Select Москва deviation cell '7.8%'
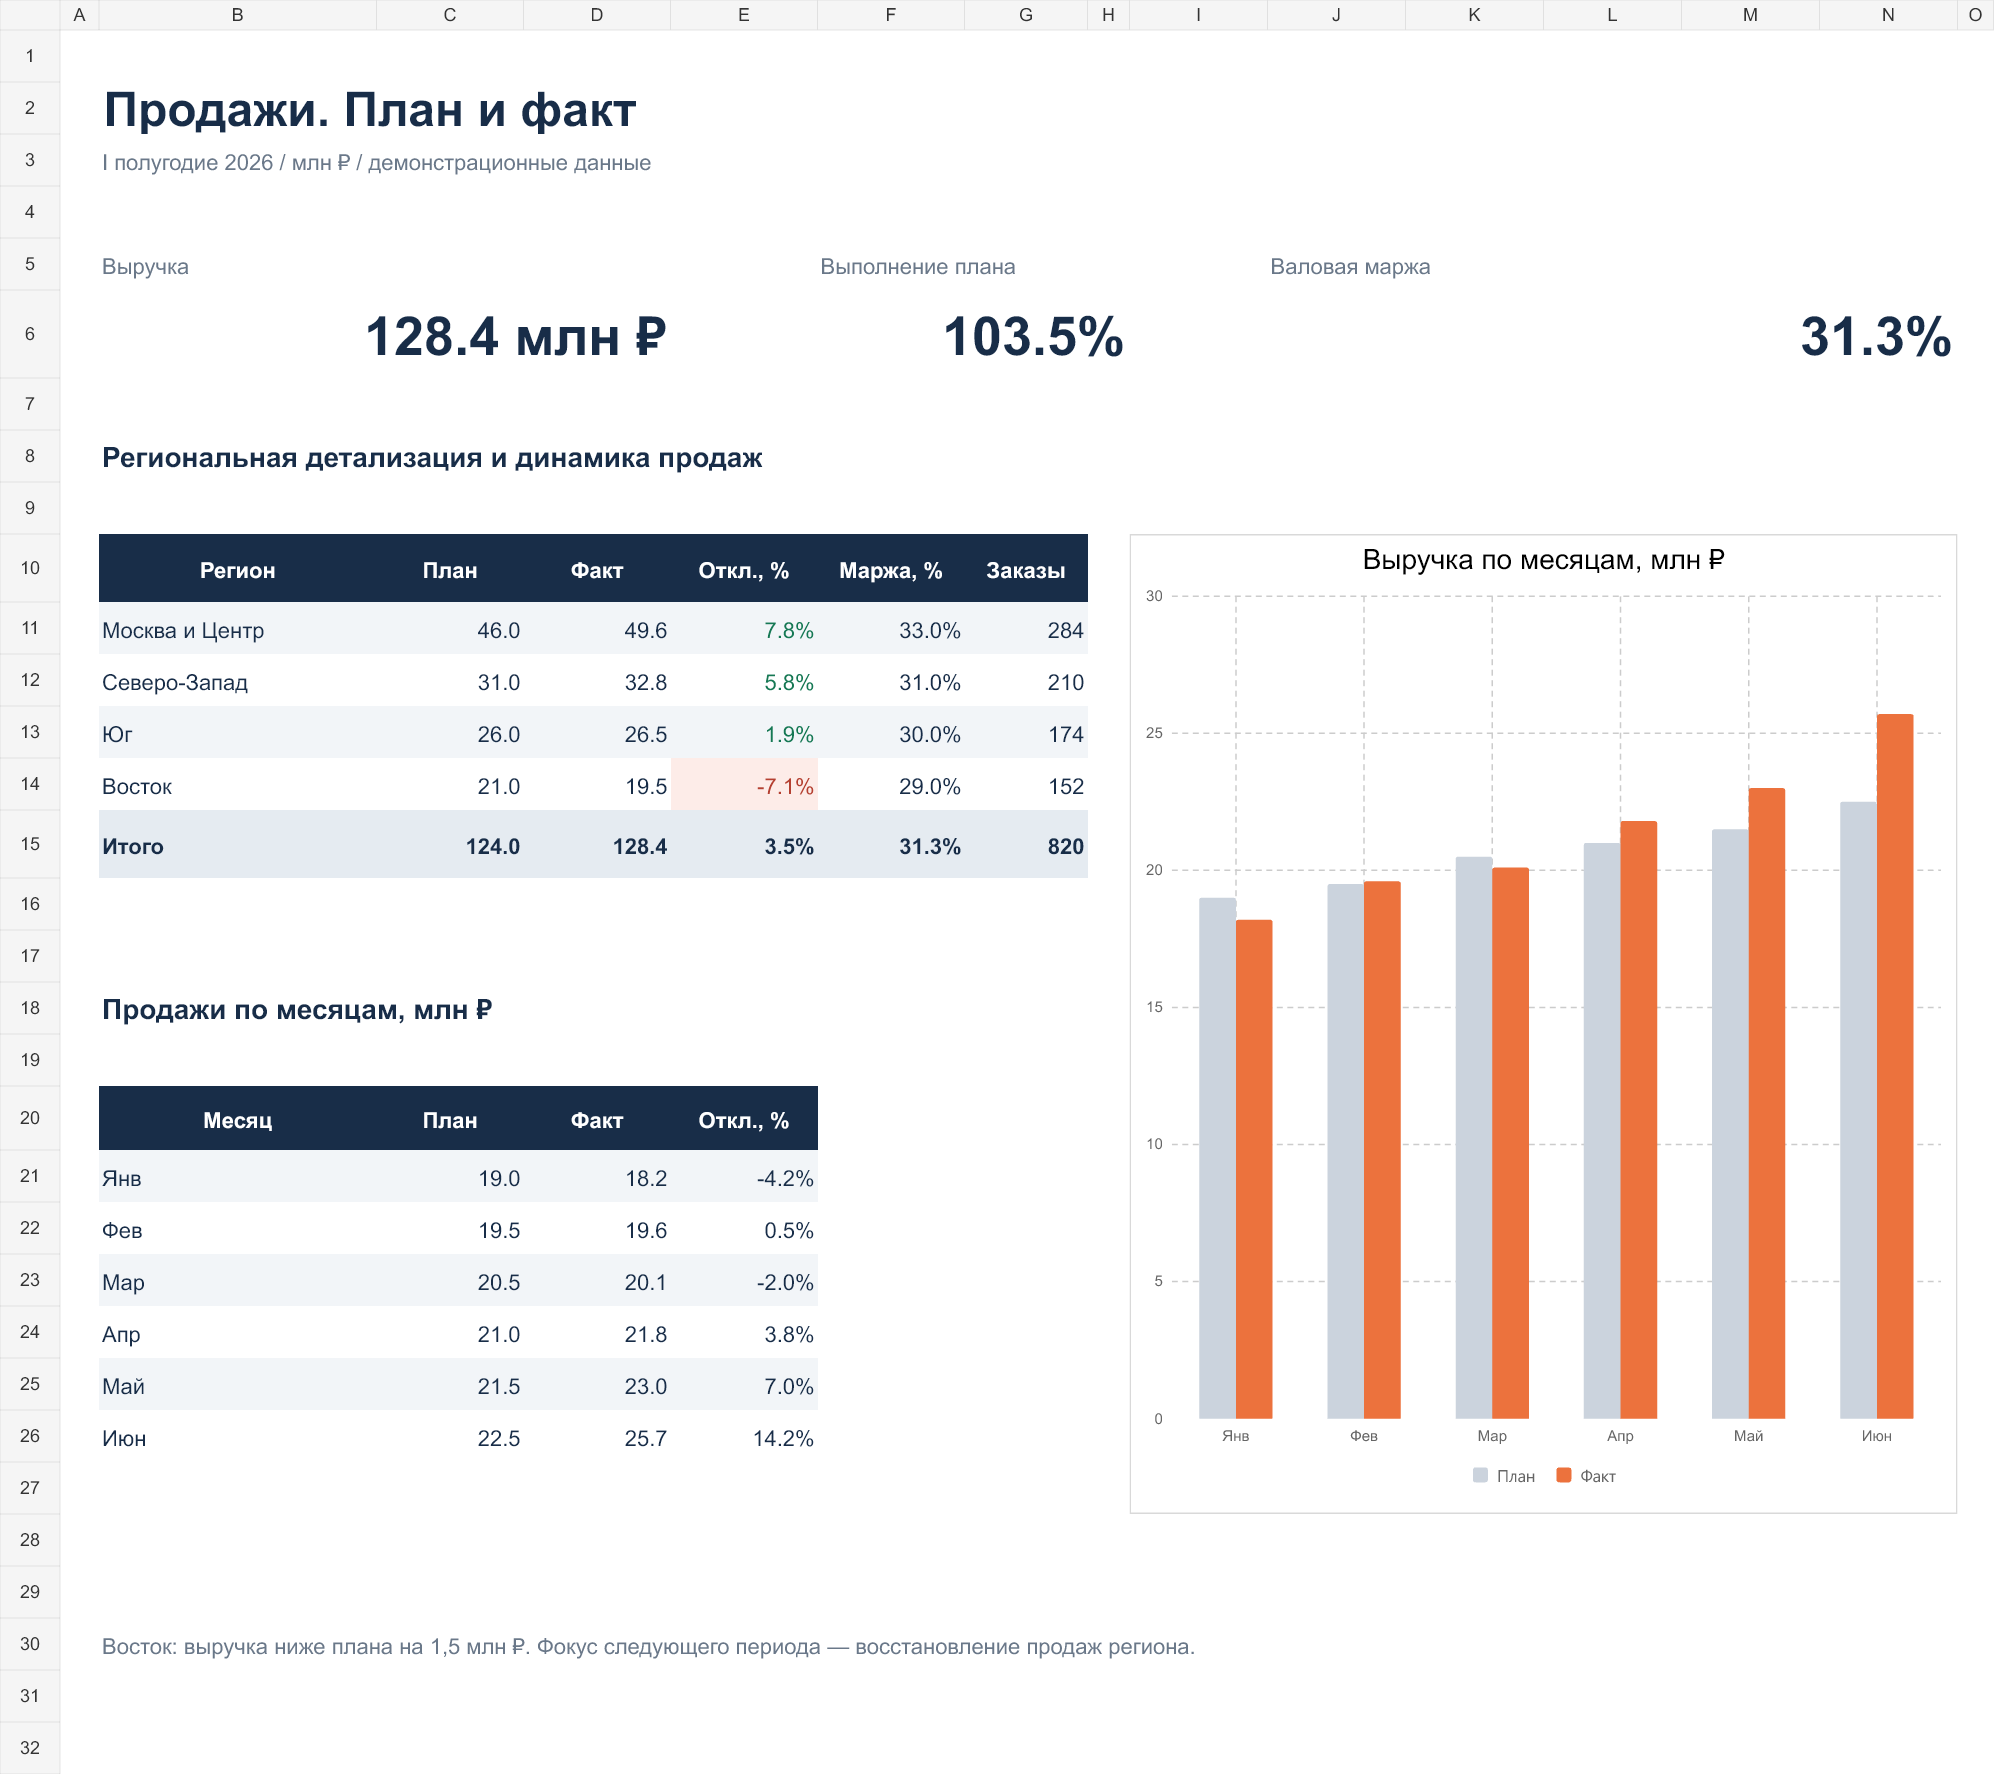1994x1774 pixels. [x=744, y=630]
